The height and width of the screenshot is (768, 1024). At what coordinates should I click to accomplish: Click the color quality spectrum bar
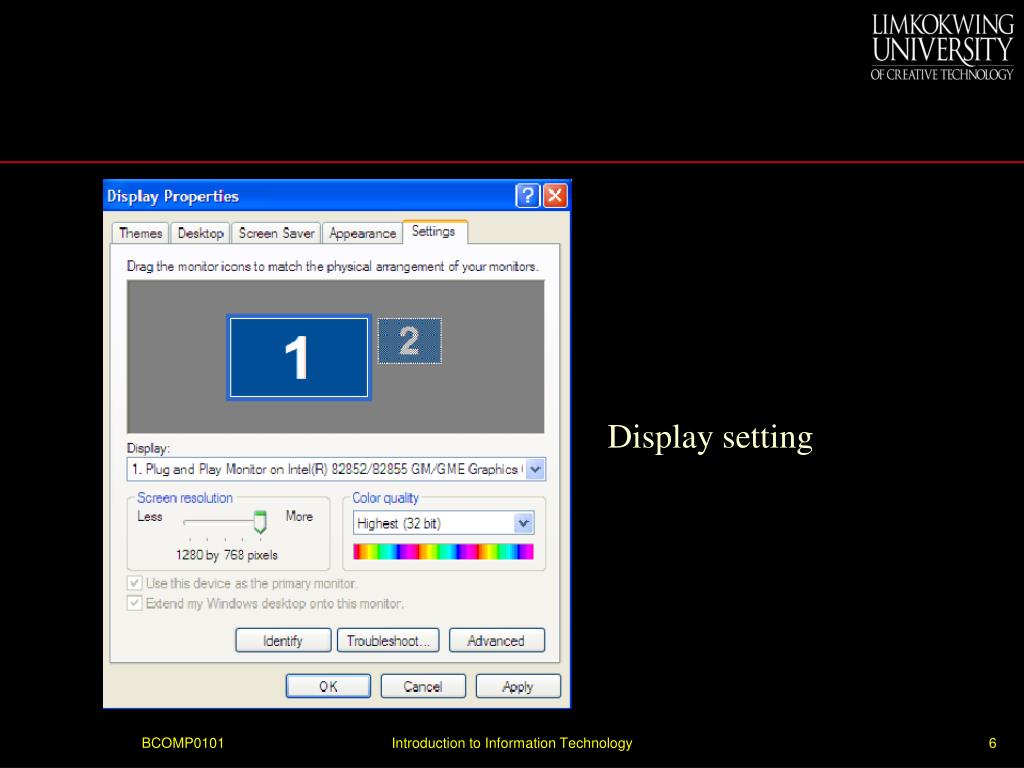tap(443, 552)
